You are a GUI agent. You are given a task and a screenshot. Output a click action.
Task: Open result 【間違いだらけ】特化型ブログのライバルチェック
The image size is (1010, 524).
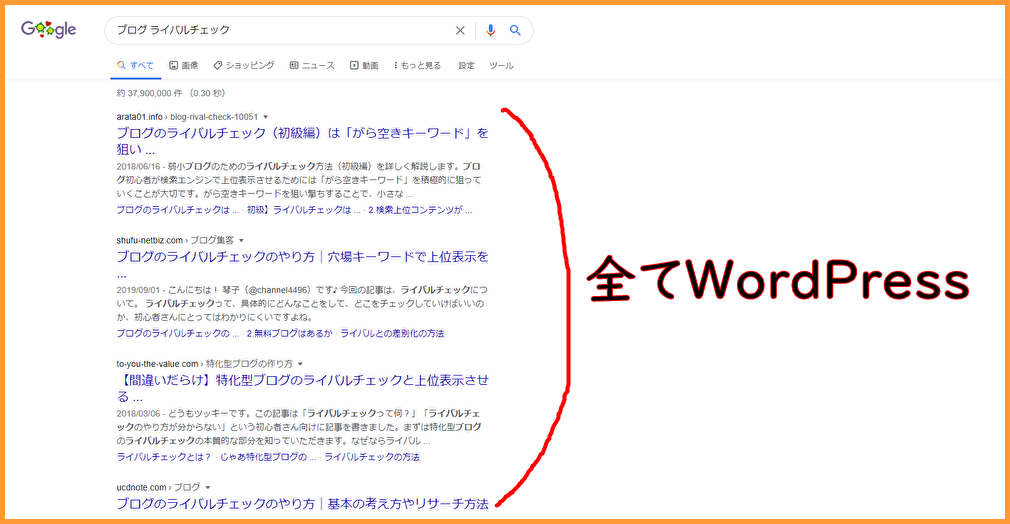302,388
